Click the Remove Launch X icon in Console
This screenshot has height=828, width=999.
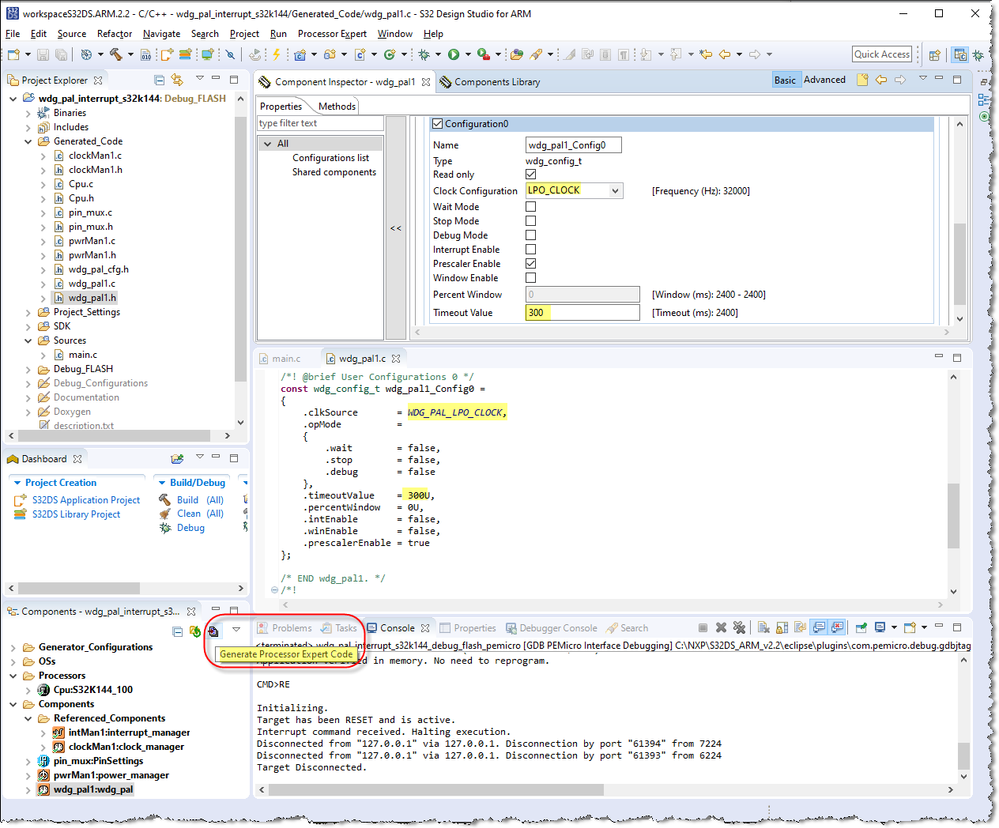[721, 628]
